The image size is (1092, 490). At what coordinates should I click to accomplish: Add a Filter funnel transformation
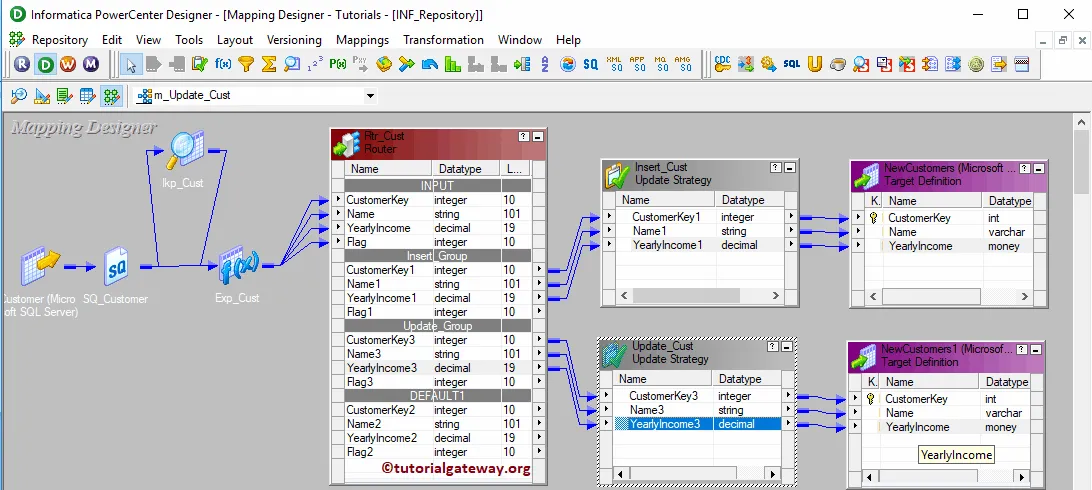[x=246, y=65]
